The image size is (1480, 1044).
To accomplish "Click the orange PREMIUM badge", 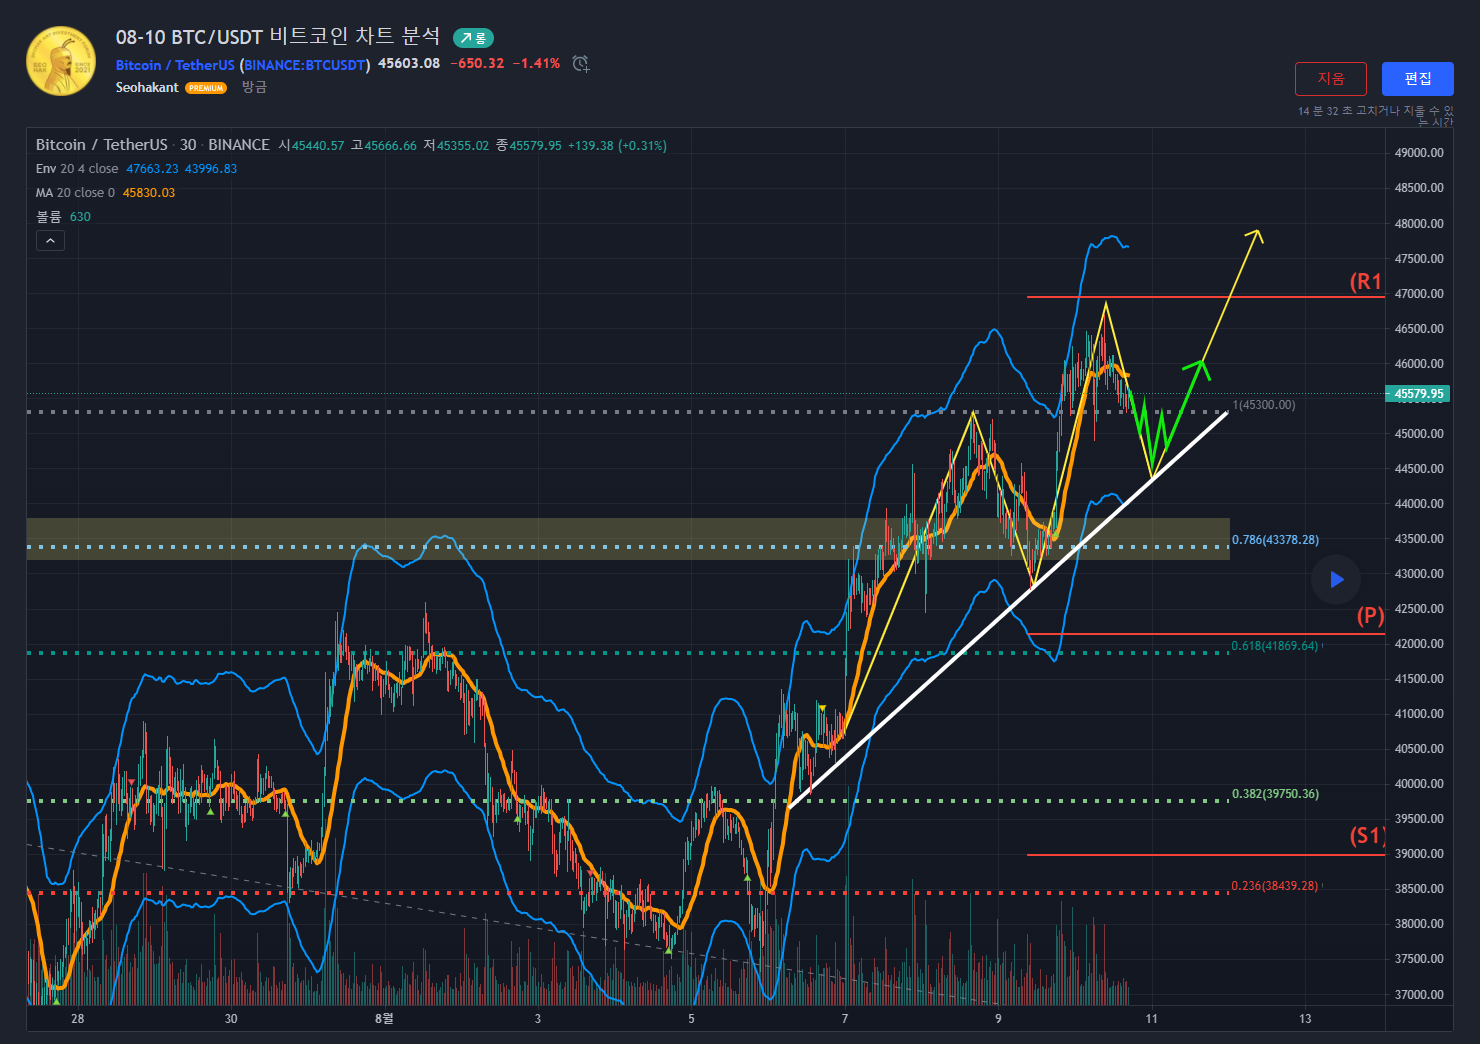I will point(206,88).
